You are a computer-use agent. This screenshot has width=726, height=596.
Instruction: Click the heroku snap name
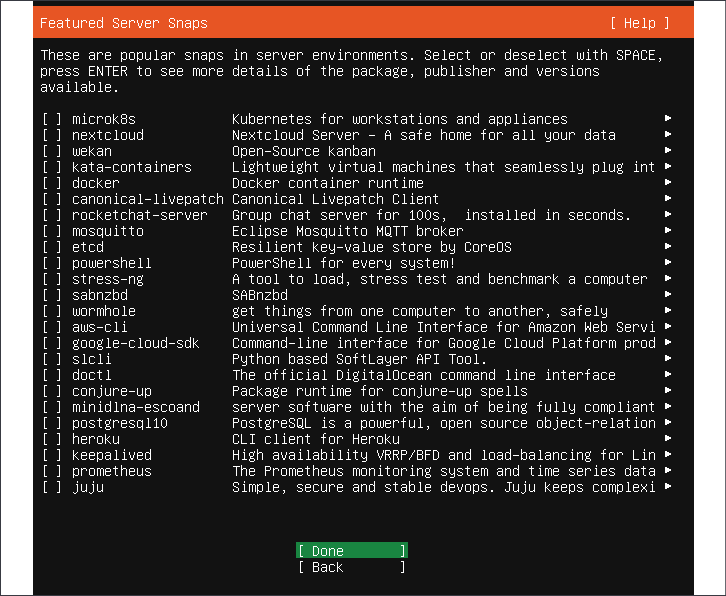[96, 439]
